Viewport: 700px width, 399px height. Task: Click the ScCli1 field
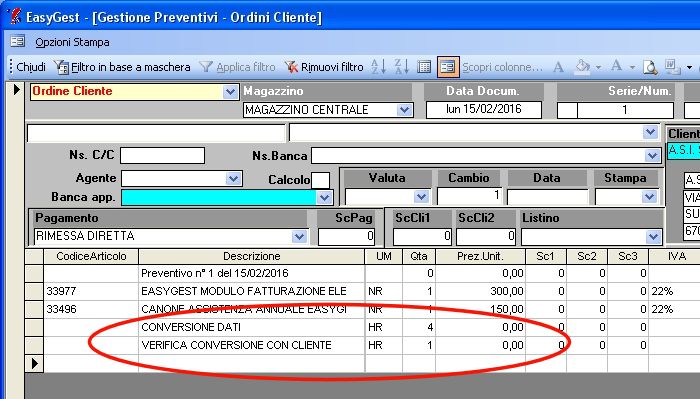point(422,237)
